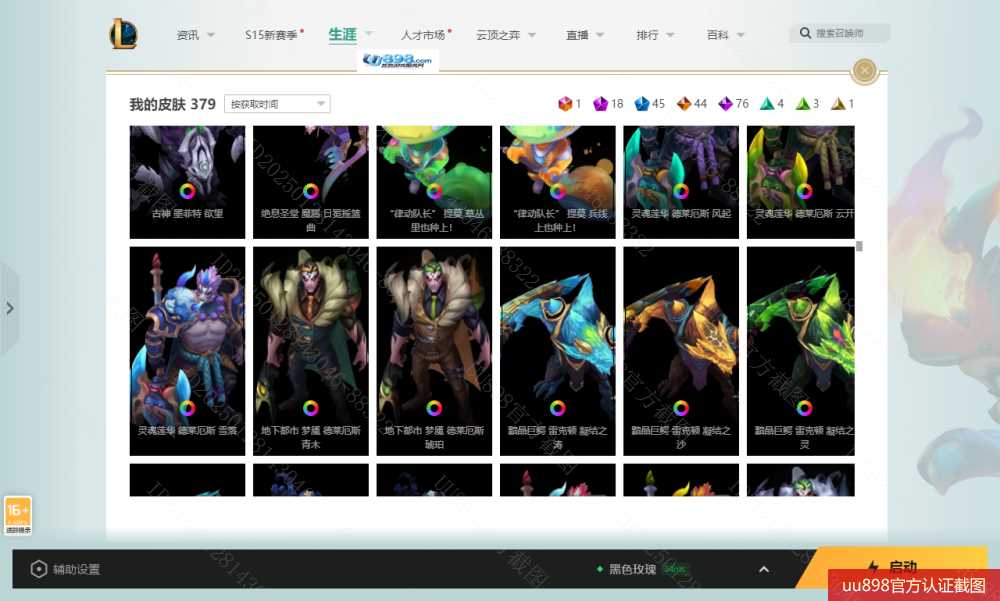Open the 雷克顿 凝结之沙 skin thumbnail
The height and width of the screenshot is (601, 1000).
(681, 351)
